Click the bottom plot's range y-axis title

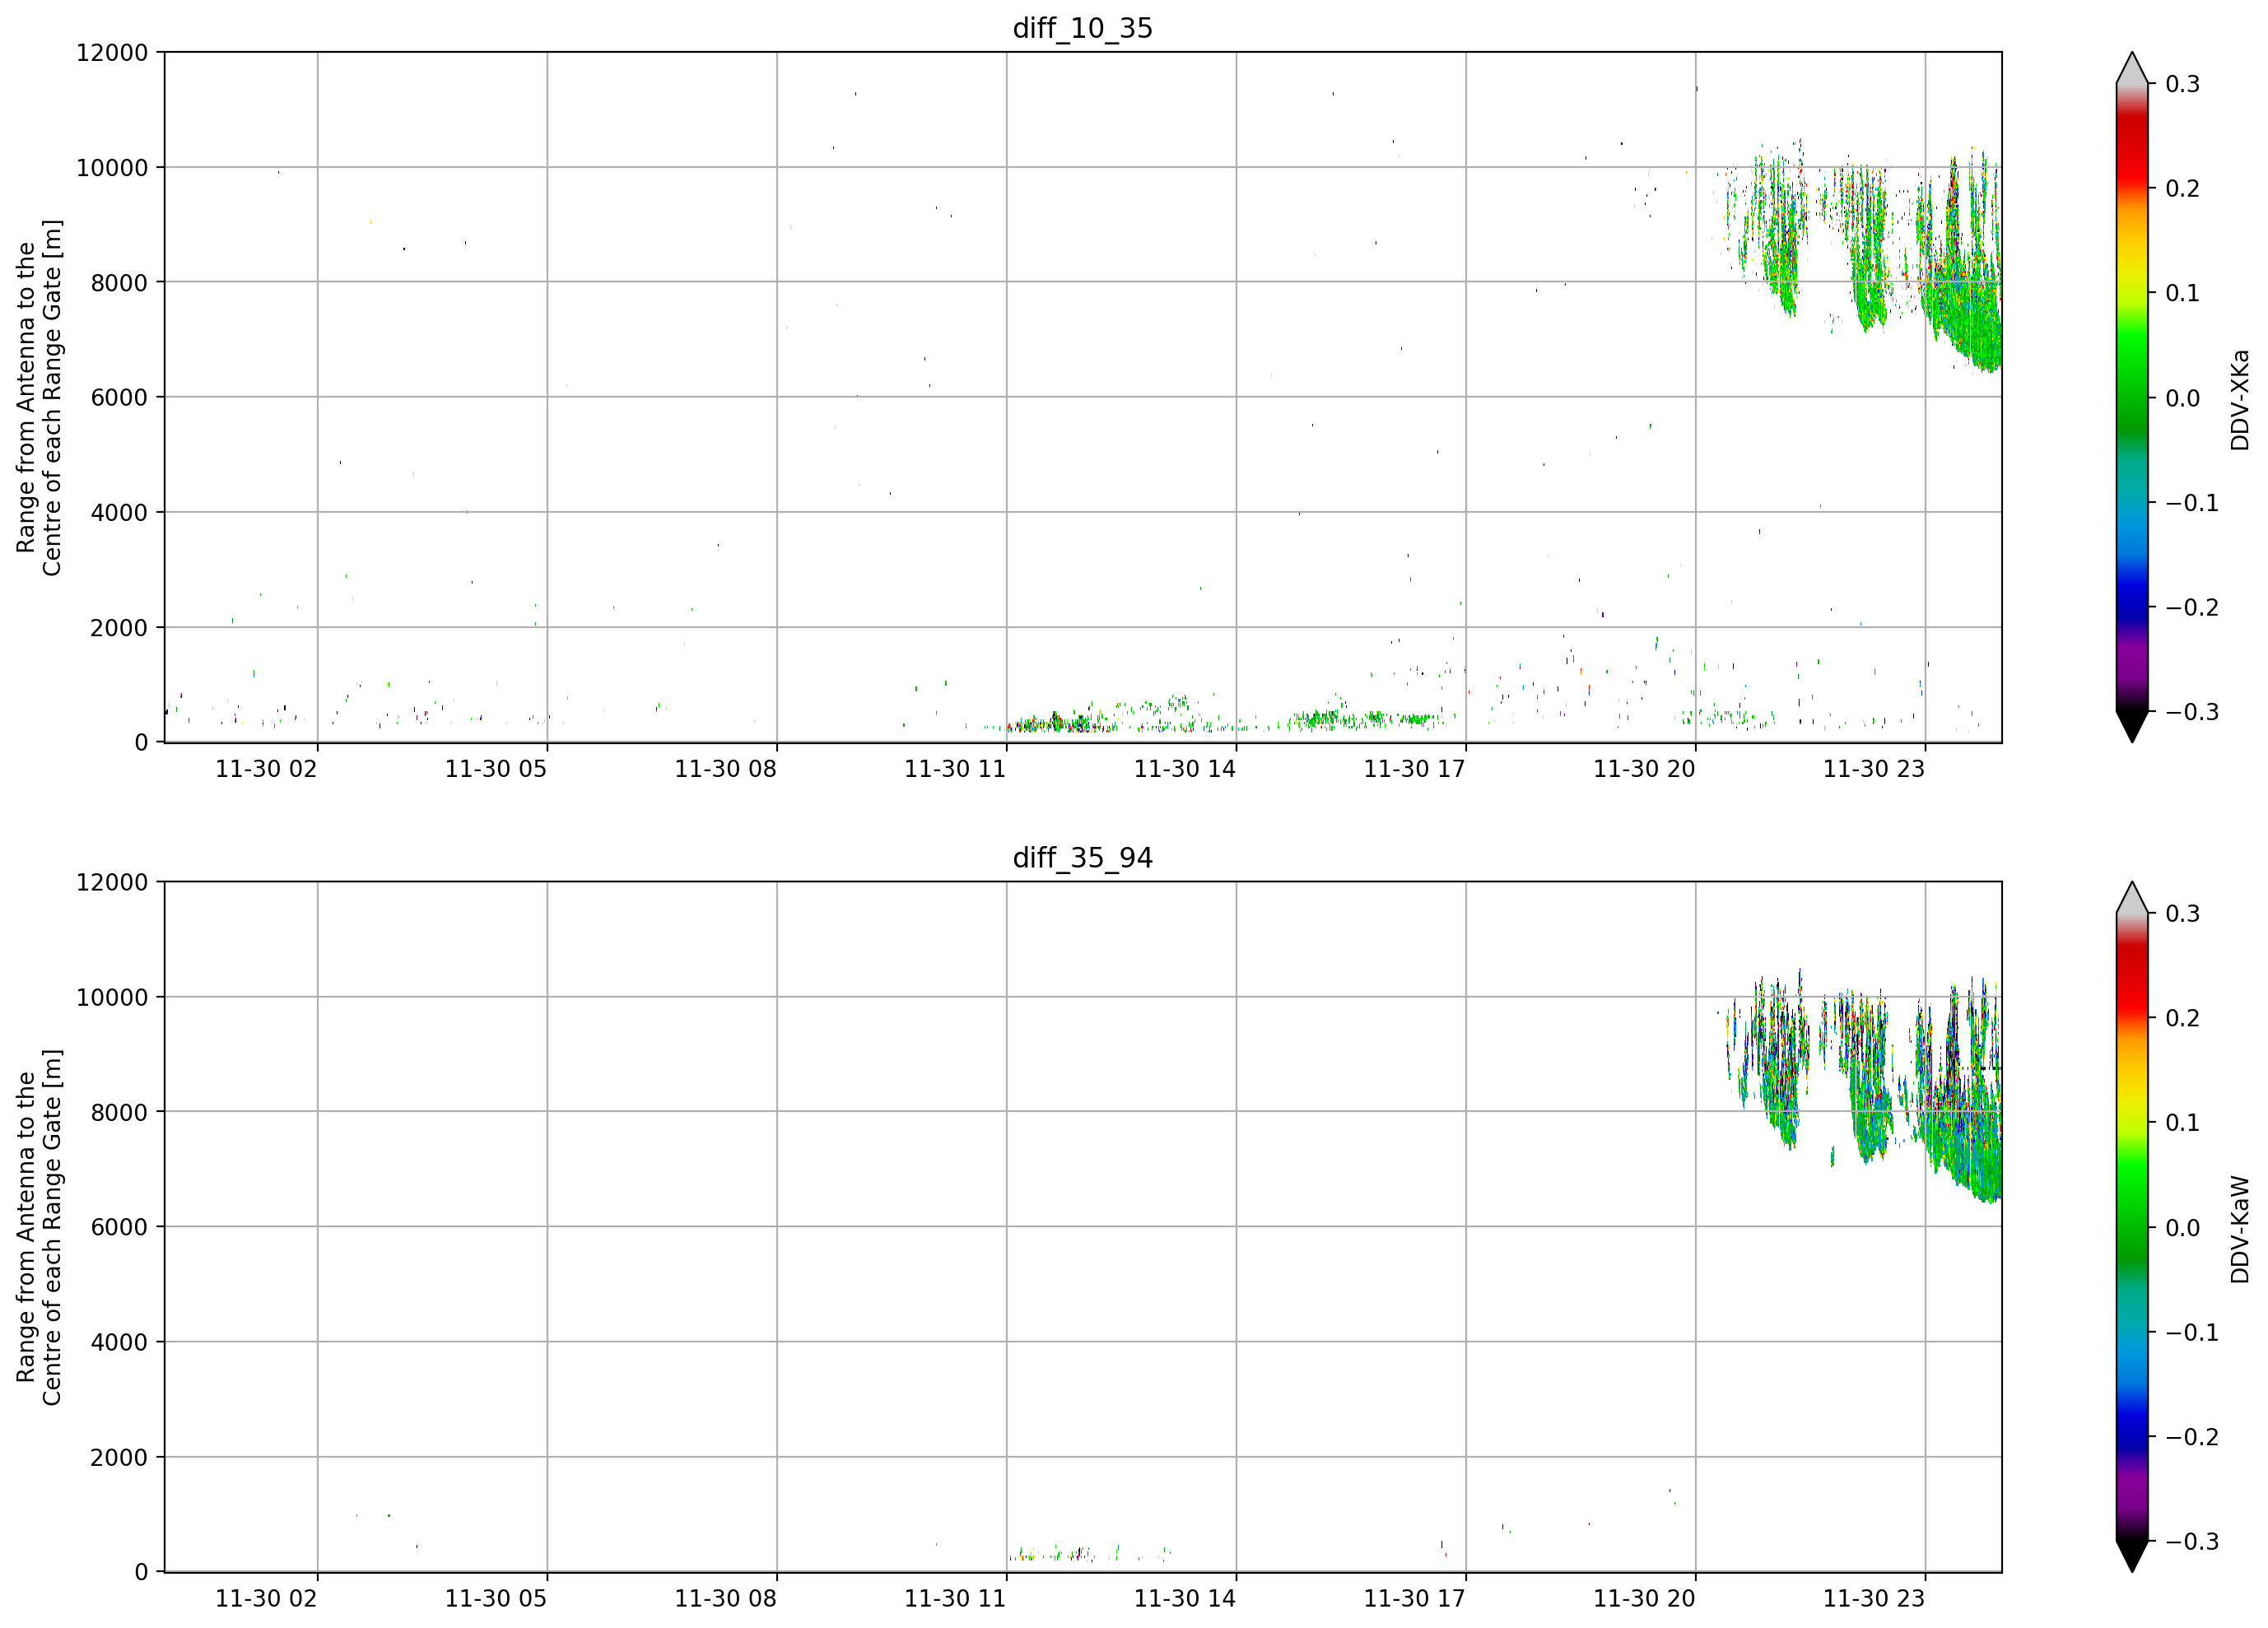[39, 1228]
